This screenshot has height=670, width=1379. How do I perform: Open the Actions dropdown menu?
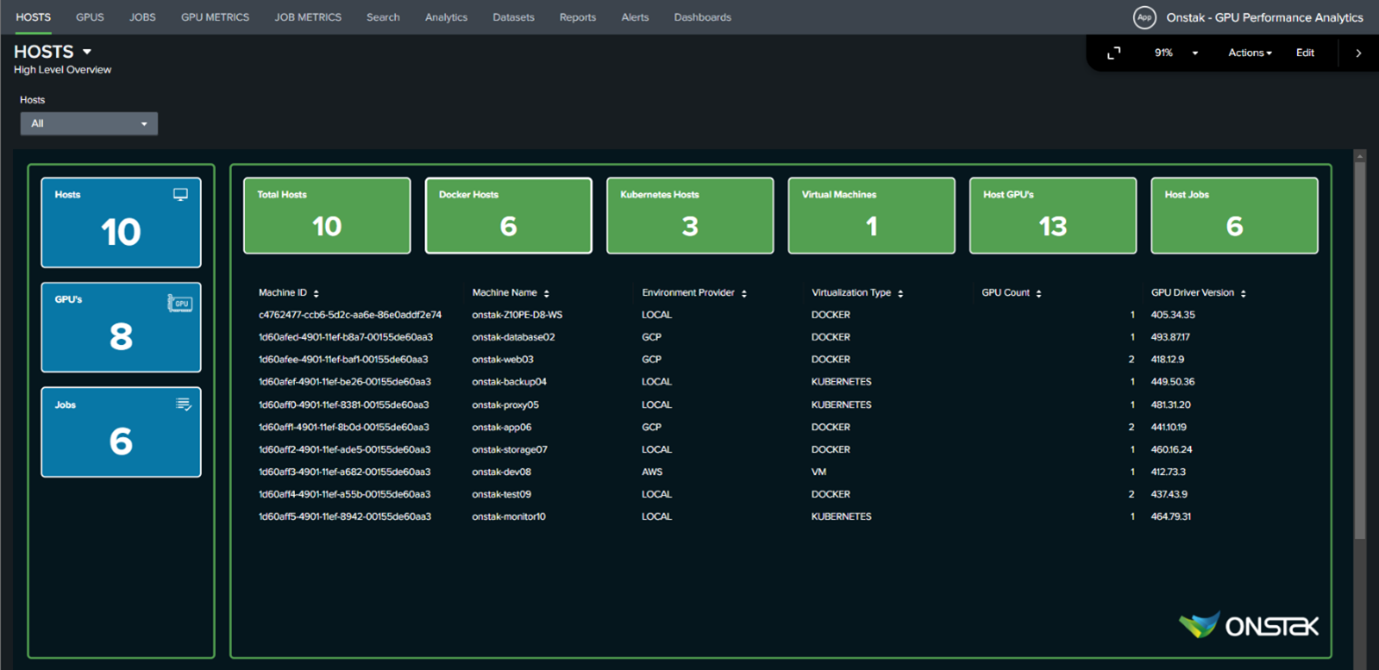[x=1249, y=52]
